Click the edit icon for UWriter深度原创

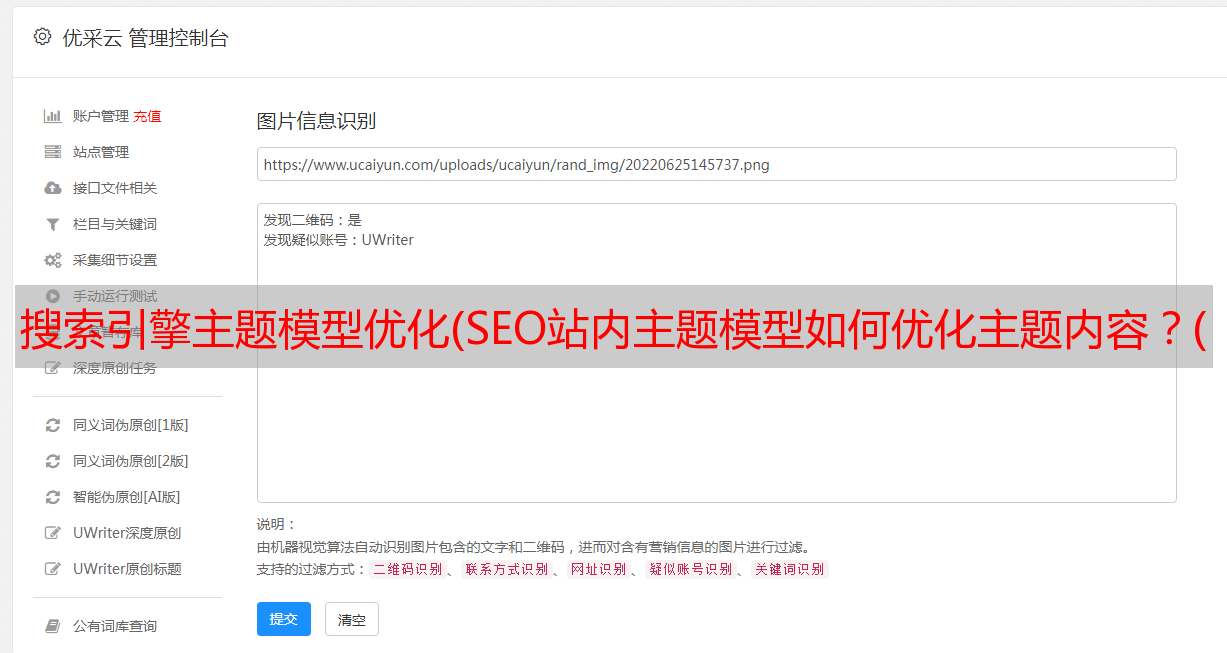pyautogui.click(x=53, y=533)
